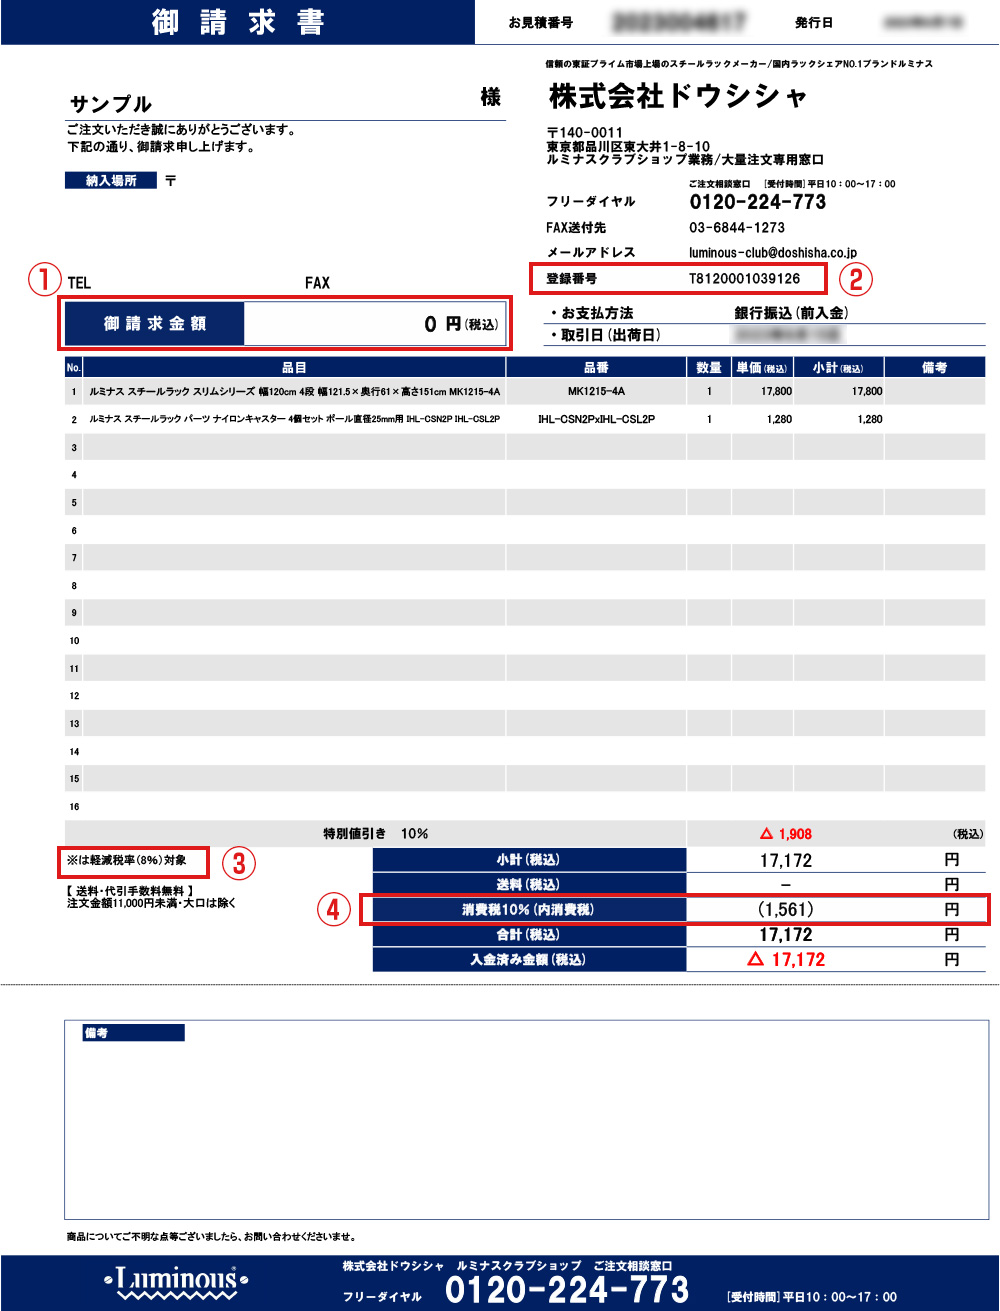Click the 品番 column header
This screenshot has width=1000, height=1311.
click(x=596, y=367)
